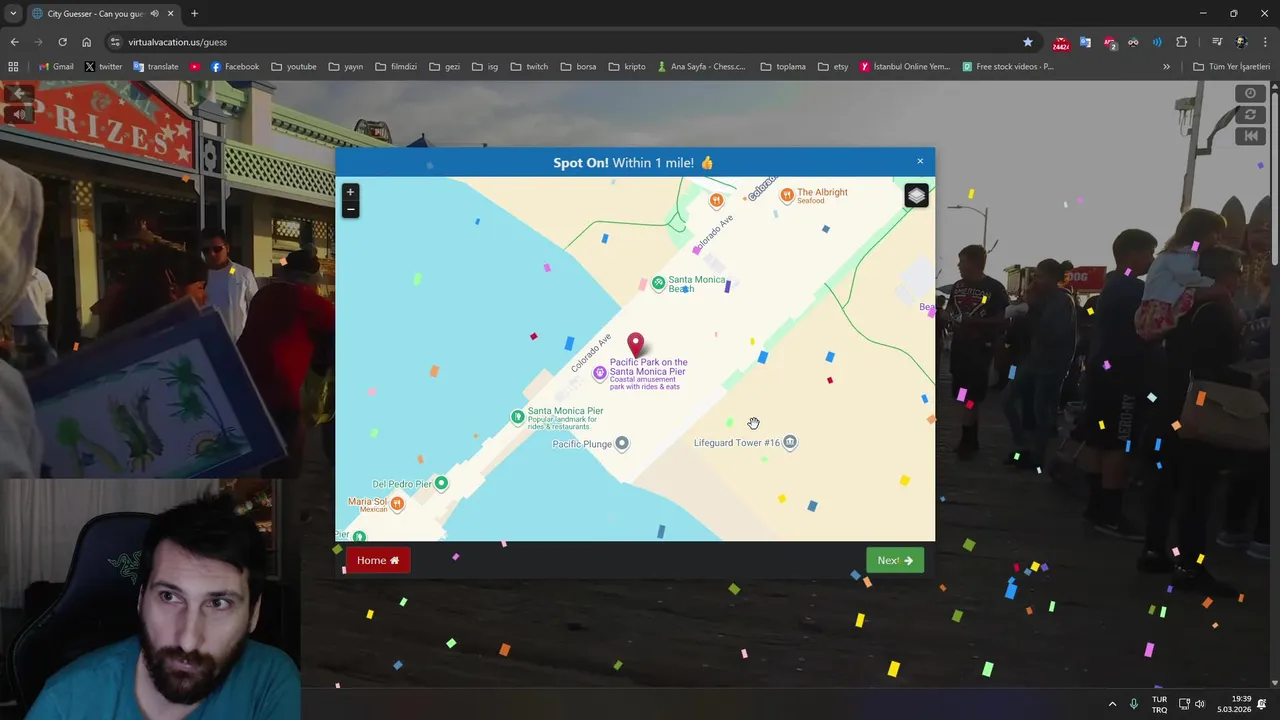The height and width of the screenshot is (720, 1280).
Task: Toggle the game video sound button
Action: [19, 115]
